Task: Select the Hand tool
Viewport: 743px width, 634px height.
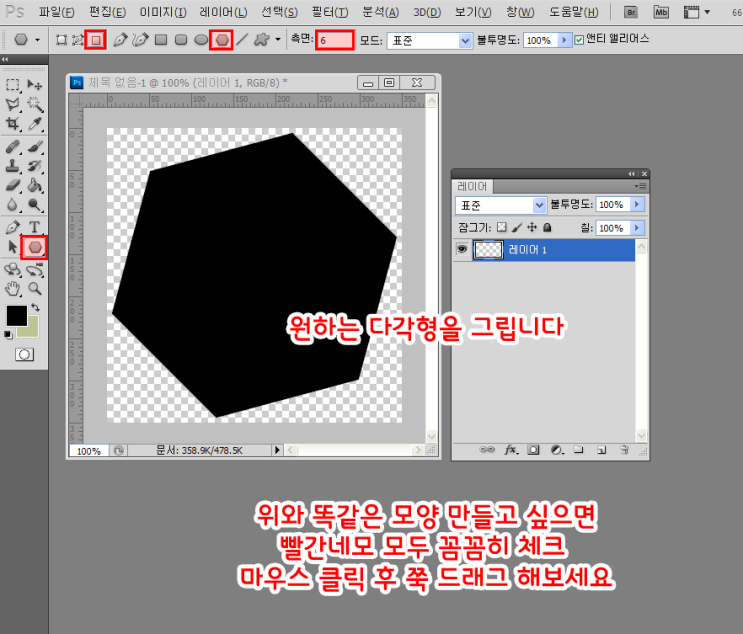Action: 12,289
